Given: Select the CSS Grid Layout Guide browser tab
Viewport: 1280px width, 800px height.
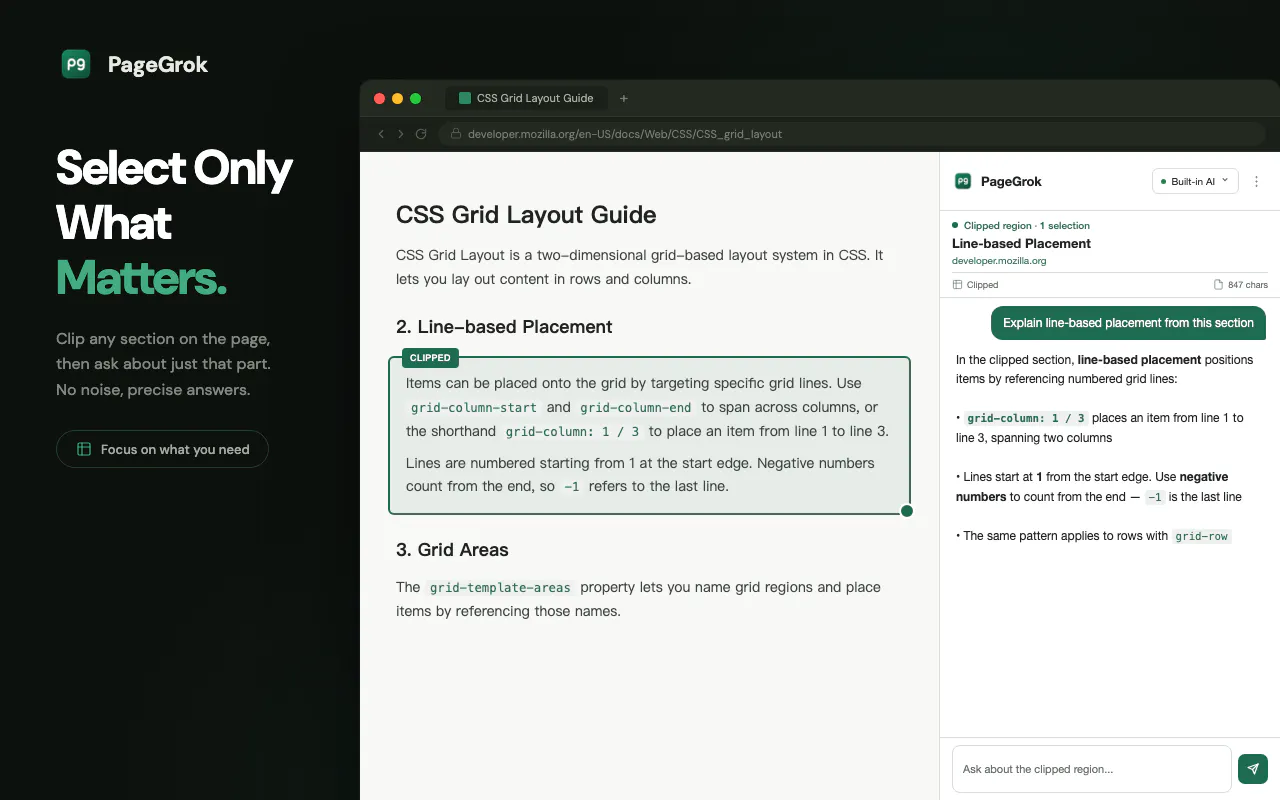Looking at the screenshot, I should point(526,98).
